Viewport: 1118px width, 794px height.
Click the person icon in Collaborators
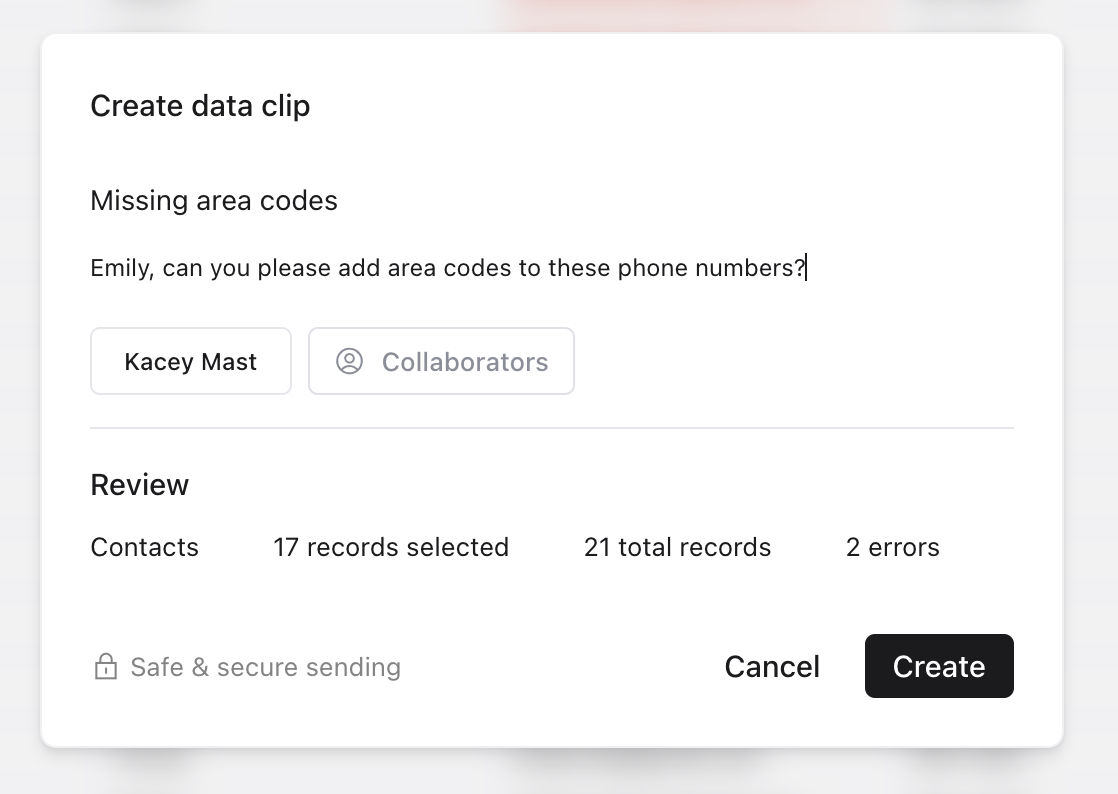(x=349, y=361)
